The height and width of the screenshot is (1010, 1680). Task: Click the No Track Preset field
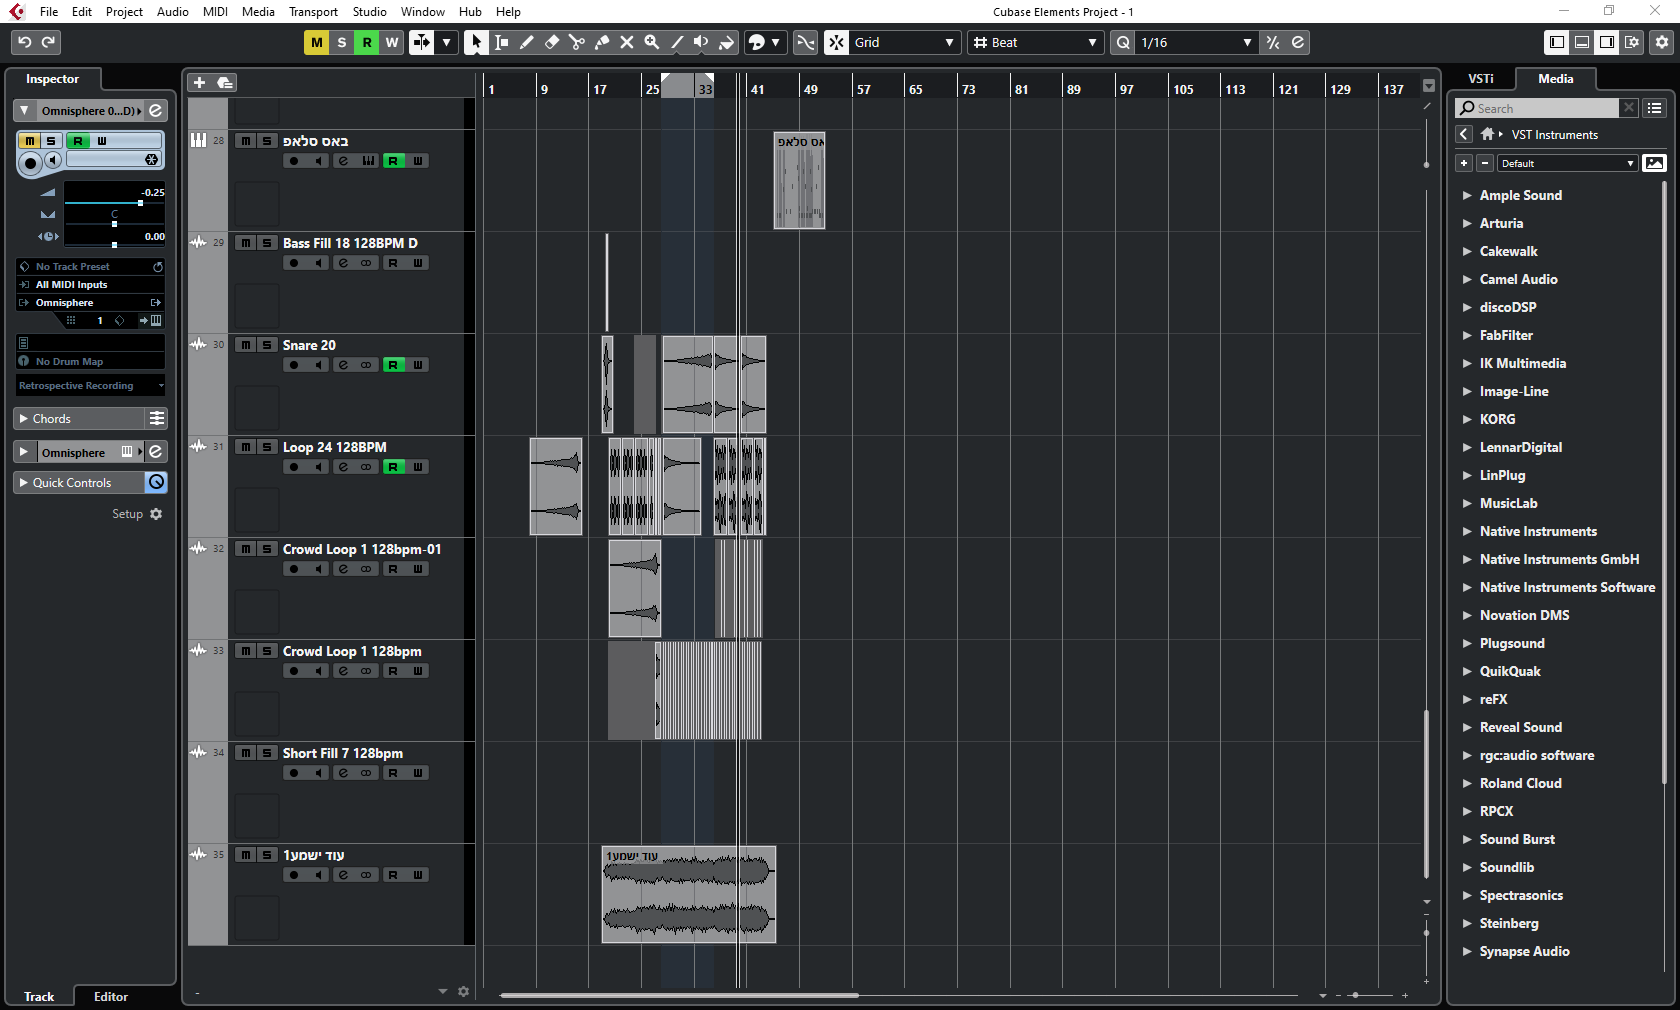point(91,266)
